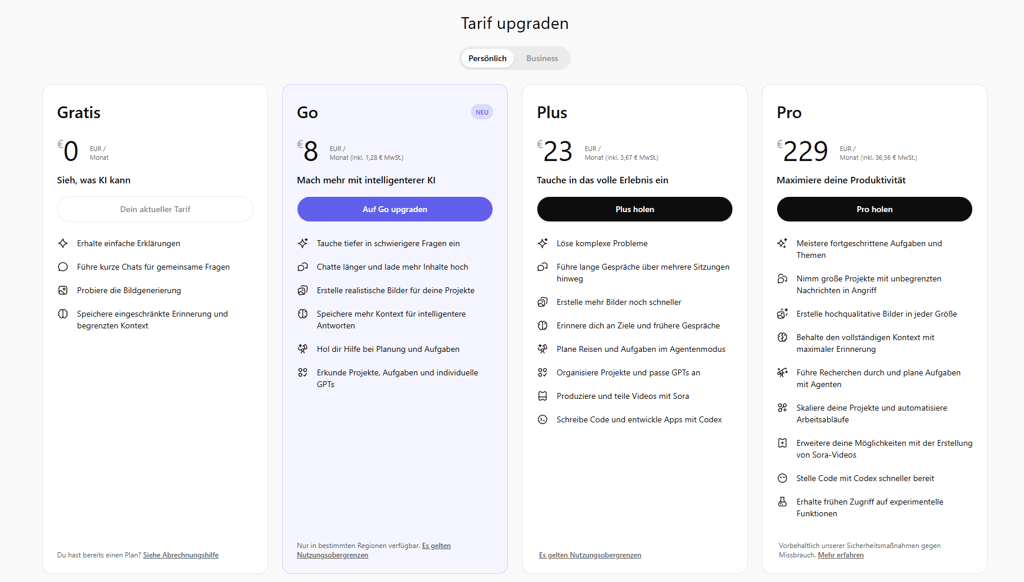This screenshot has width=1024, height=582.
Task: Click the agent icon beside 'Plane Reisen im Agentenmodus'
Action: (544, 349)
